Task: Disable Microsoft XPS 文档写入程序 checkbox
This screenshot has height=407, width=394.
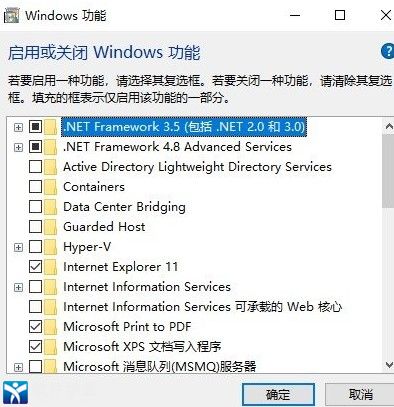Action: (x=35, y=347)
